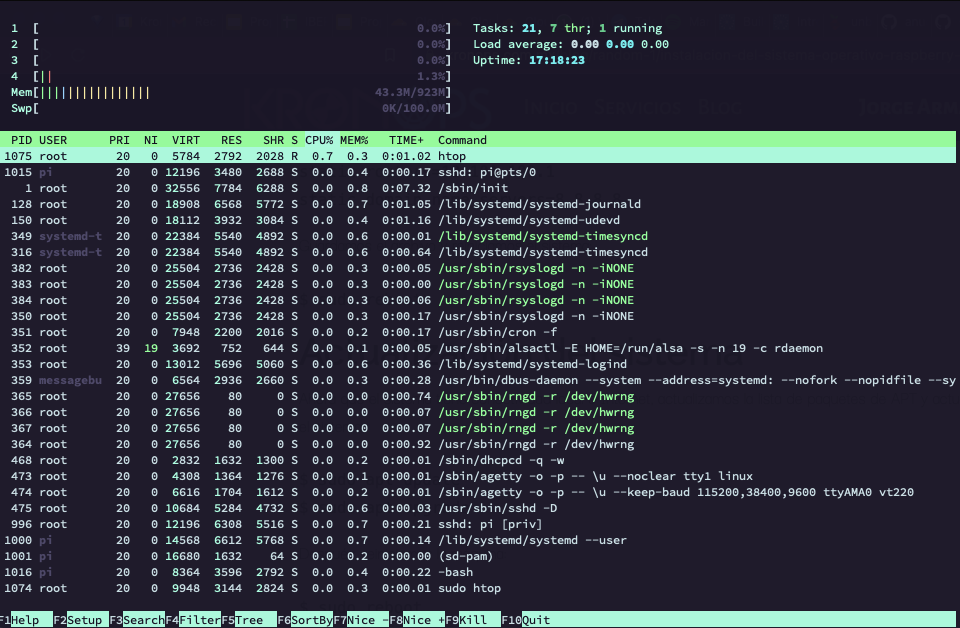Click the Mem usage meter bar
960x628 pixels.
pyautogui.click(x=200, y=92)
